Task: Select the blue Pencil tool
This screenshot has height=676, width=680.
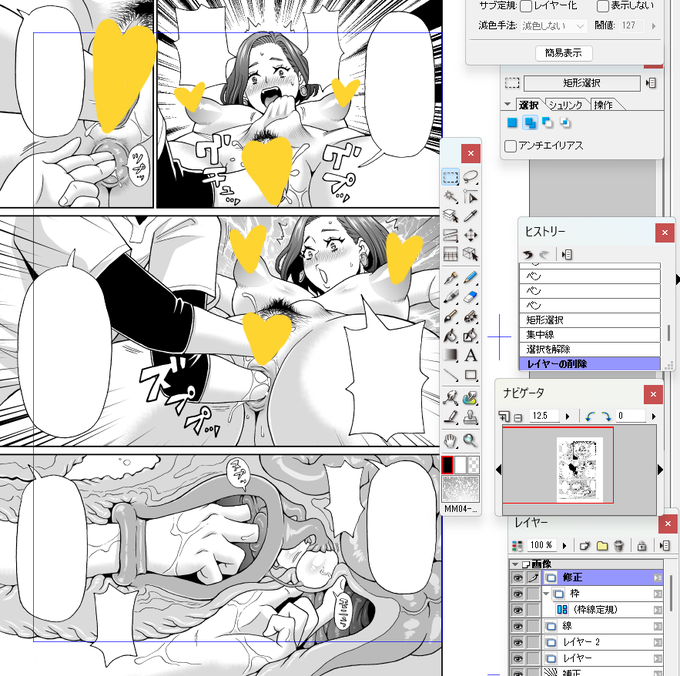Action: (x=471, y=278)
